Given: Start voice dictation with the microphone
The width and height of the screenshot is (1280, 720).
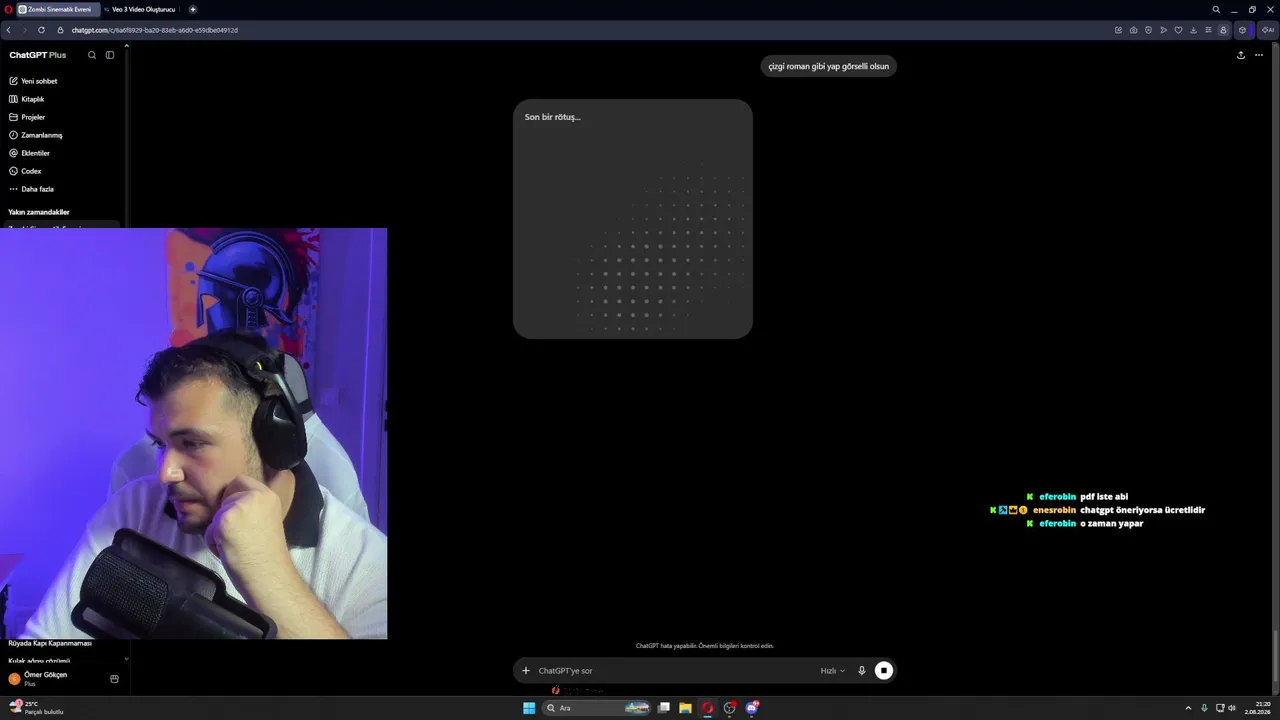Looking at the screenshot, I should coord(862,671).
